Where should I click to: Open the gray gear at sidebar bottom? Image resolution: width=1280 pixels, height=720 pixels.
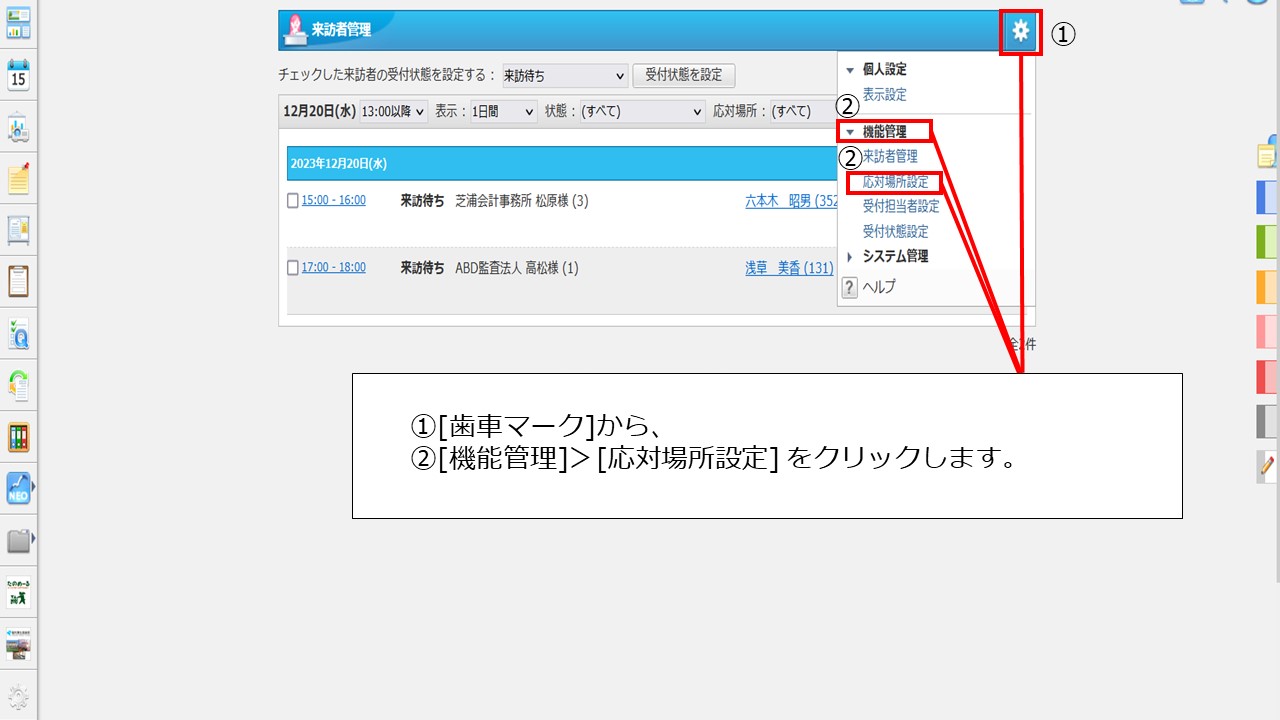[x=18, y=697]
